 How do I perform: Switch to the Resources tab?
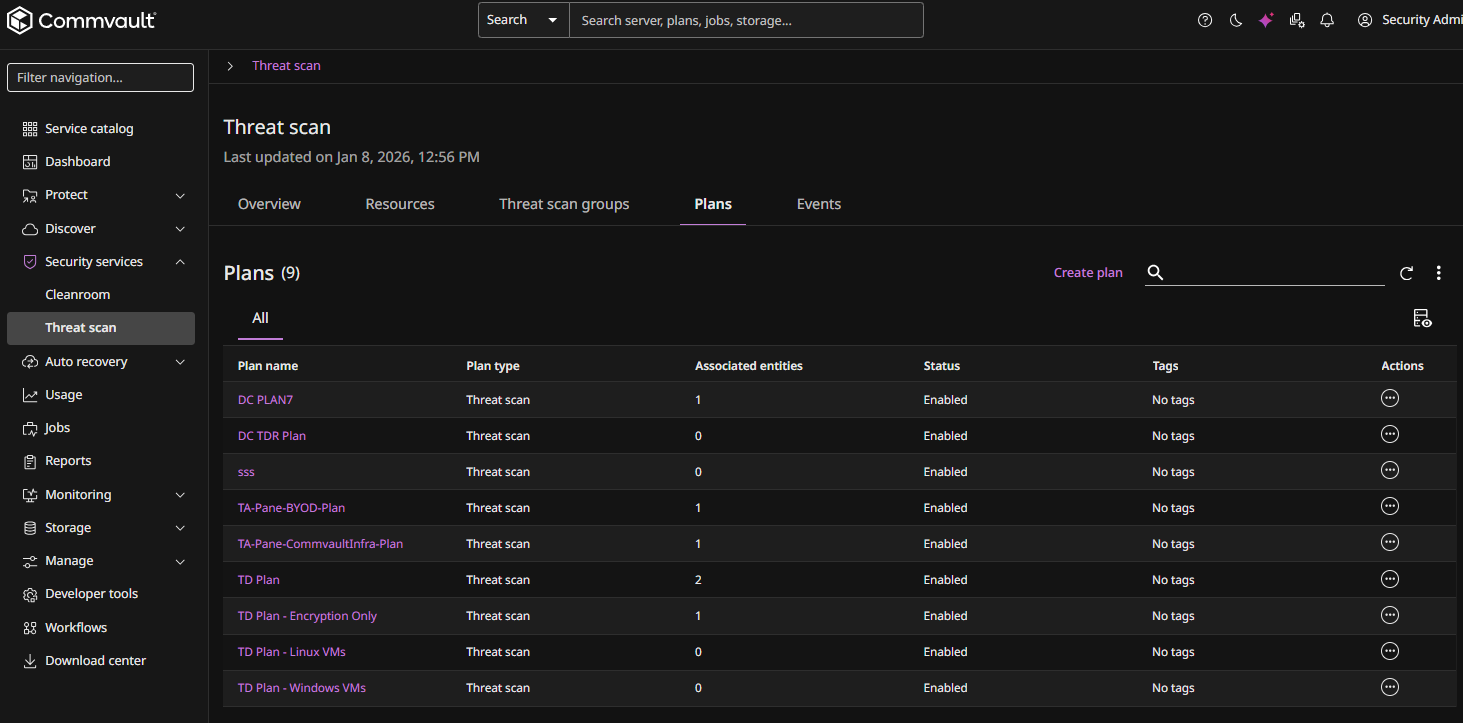(400, 204)
